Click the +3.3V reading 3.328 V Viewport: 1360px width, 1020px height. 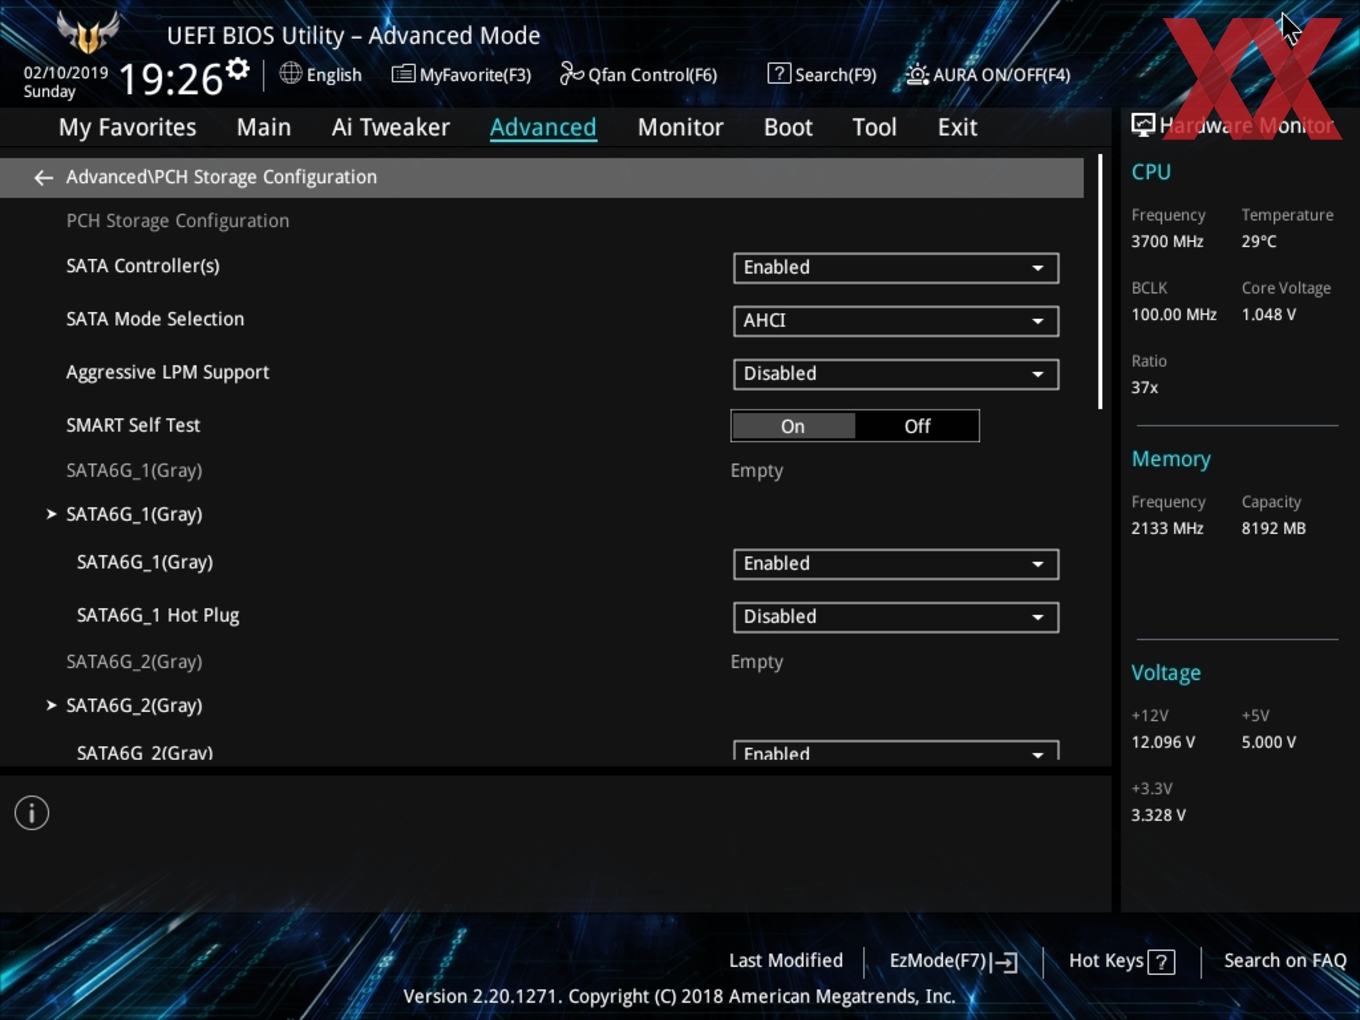pyautogui.click(x=1158, y=815)
